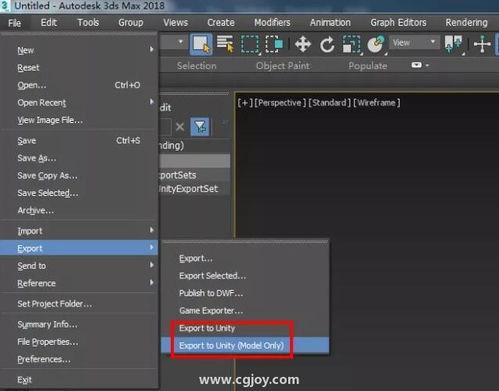
Task: Choose Publish to DWF... submenu entry
Action: 245,293
